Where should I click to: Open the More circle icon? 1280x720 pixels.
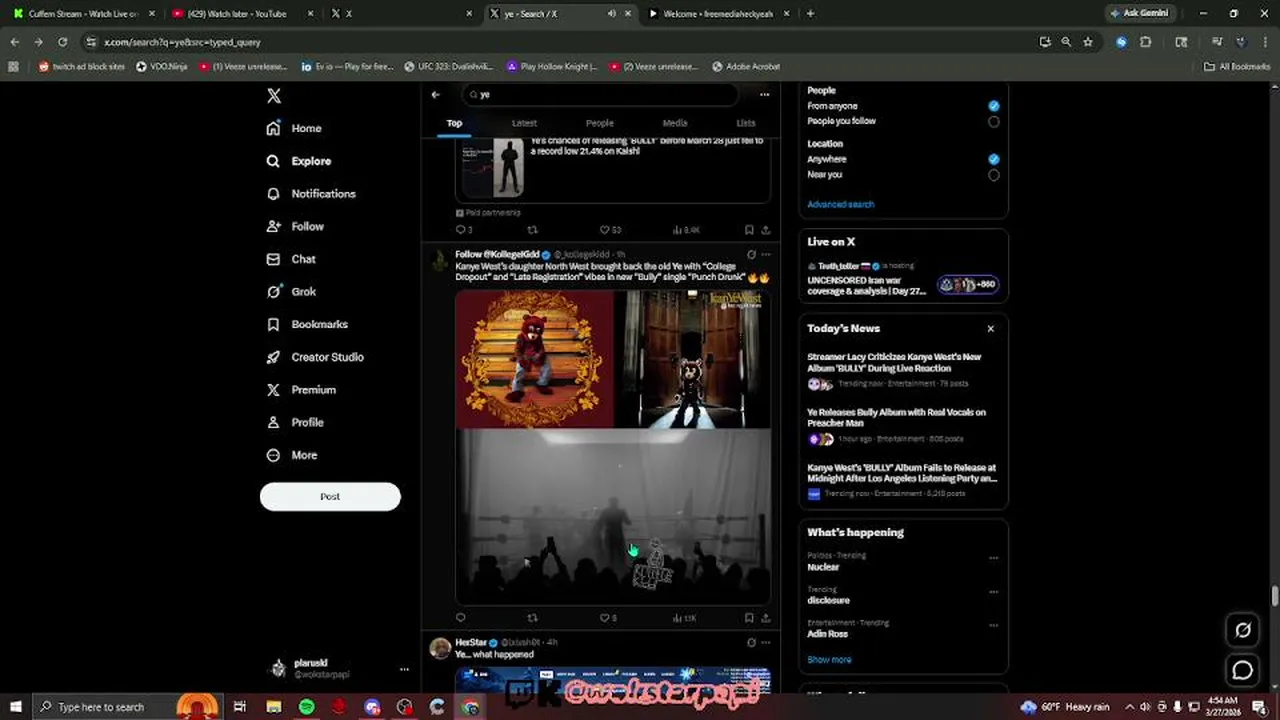coord(273,455)
